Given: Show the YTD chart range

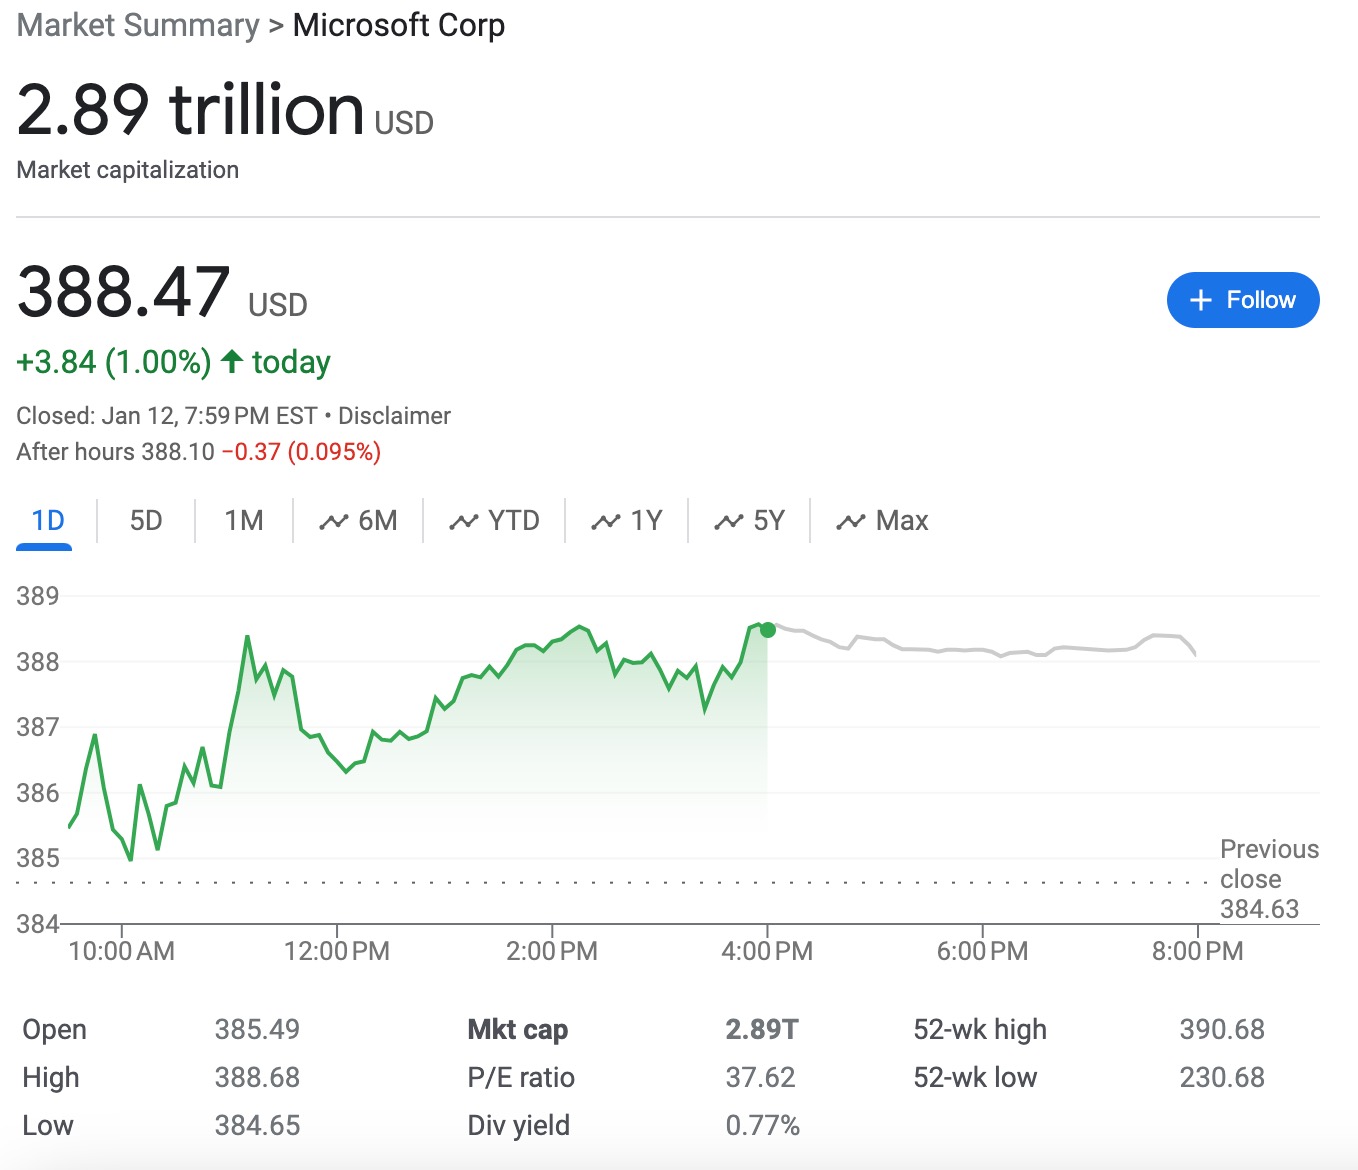Looking at the screenshot, I should [x=494, y=521].
